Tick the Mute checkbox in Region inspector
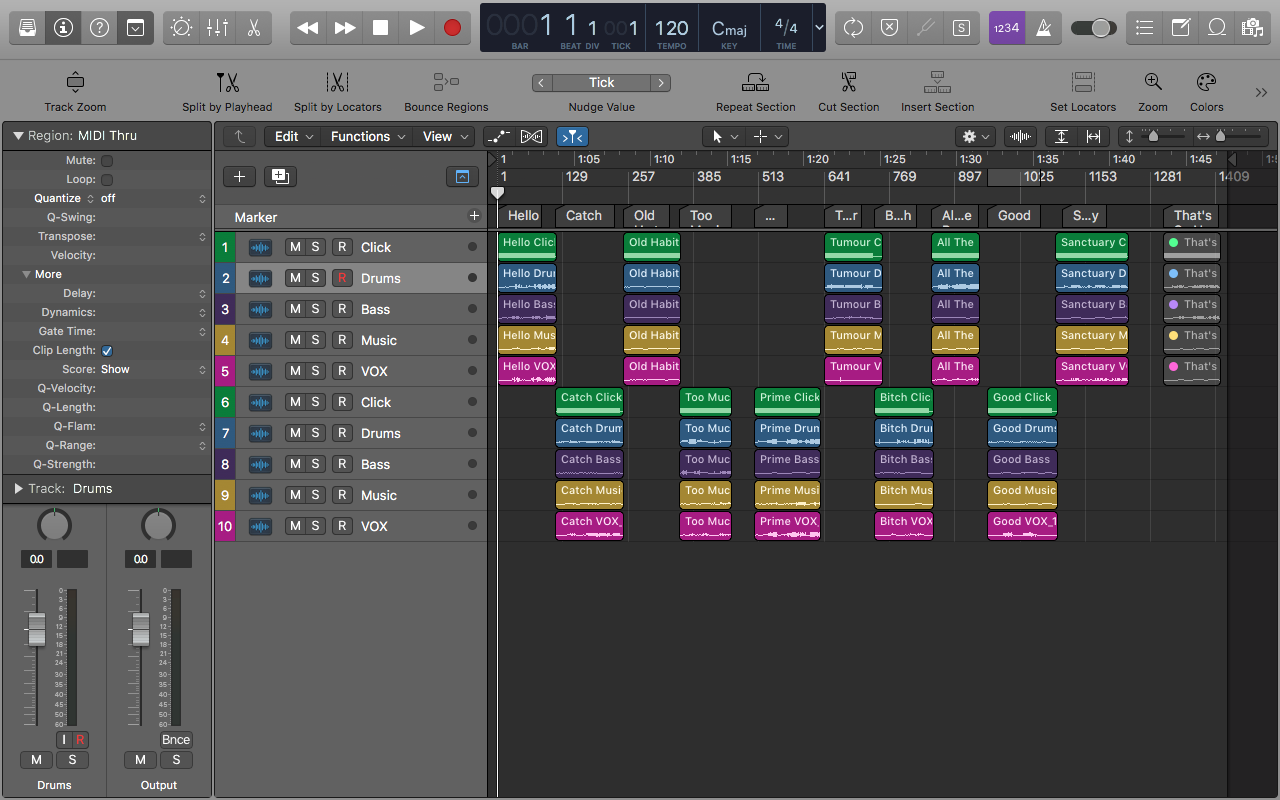 click(x=107, y=161)
